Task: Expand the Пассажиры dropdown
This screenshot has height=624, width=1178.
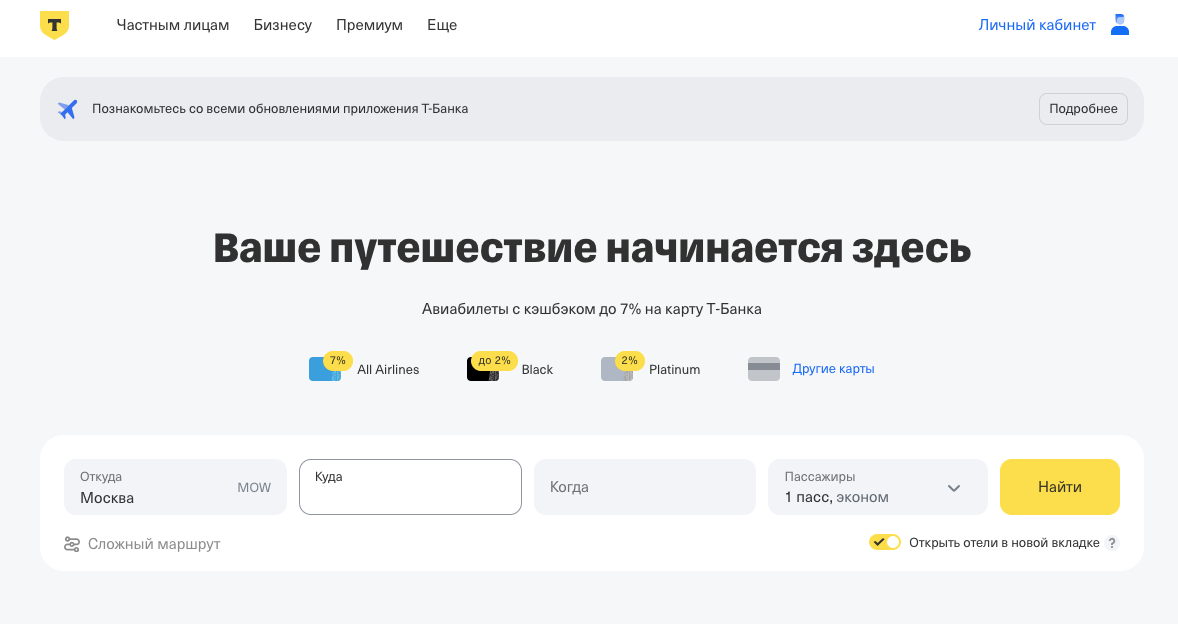Action: tap(877, 487)
